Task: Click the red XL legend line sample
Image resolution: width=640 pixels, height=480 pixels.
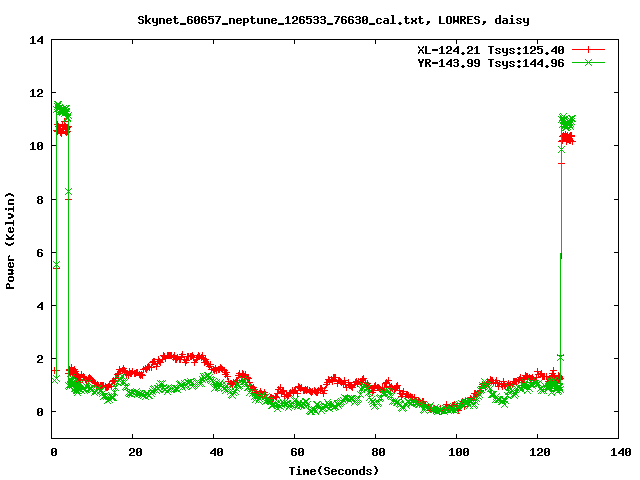Action: click(x=588, y=50)
